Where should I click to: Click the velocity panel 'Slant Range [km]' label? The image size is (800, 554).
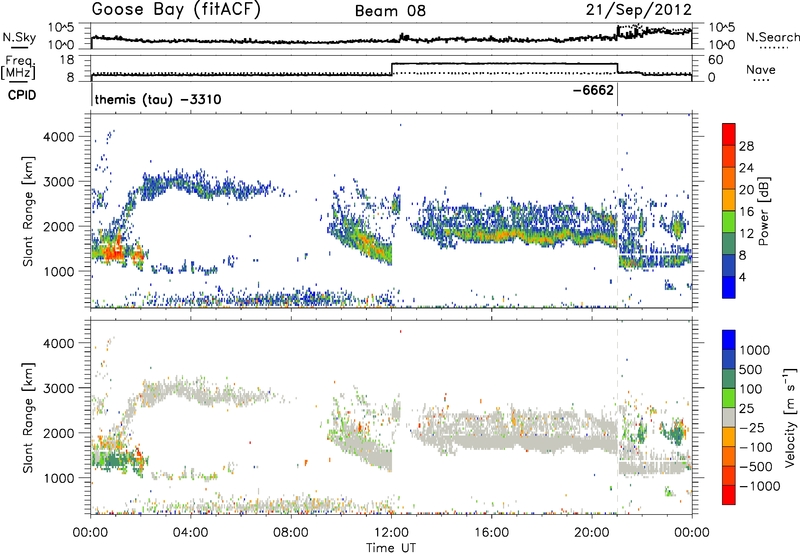[28, 417]
